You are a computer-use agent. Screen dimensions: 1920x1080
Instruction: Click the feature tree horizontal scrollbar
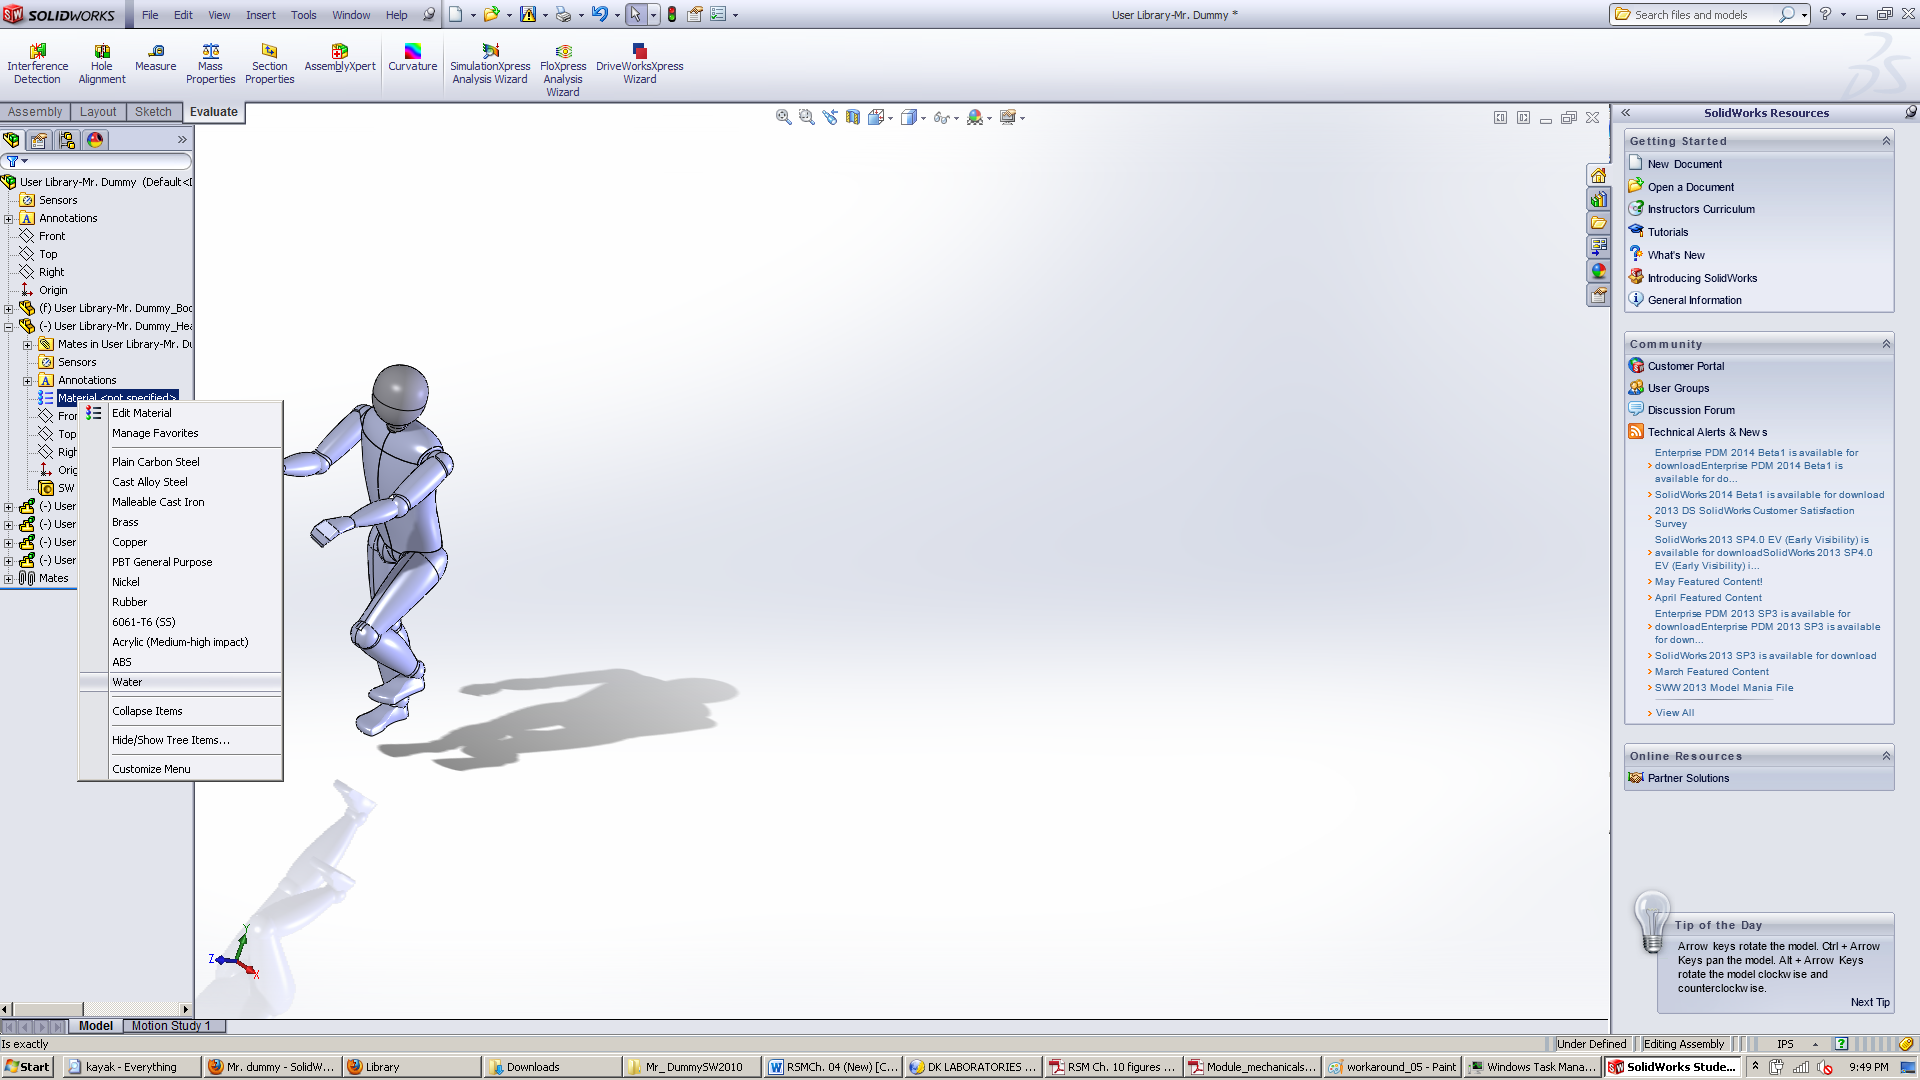96,1009
